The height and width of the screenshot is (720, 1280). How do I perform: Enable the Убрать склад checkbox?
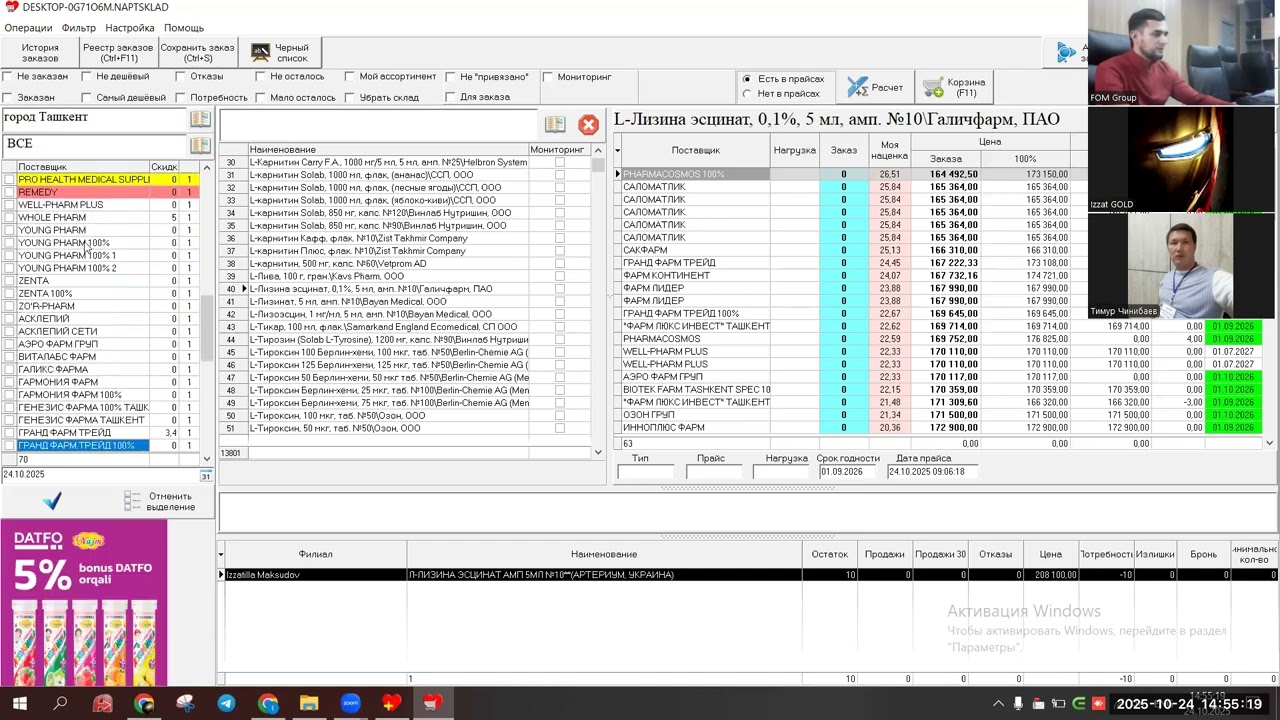click(x=350, y=97)
